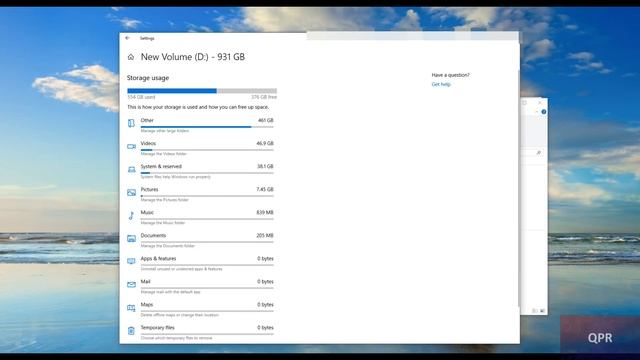Image resolution: width=640 pixels, height=360 pixels.
Task: Click the Storage usage heading
Action: pos(148,78)
